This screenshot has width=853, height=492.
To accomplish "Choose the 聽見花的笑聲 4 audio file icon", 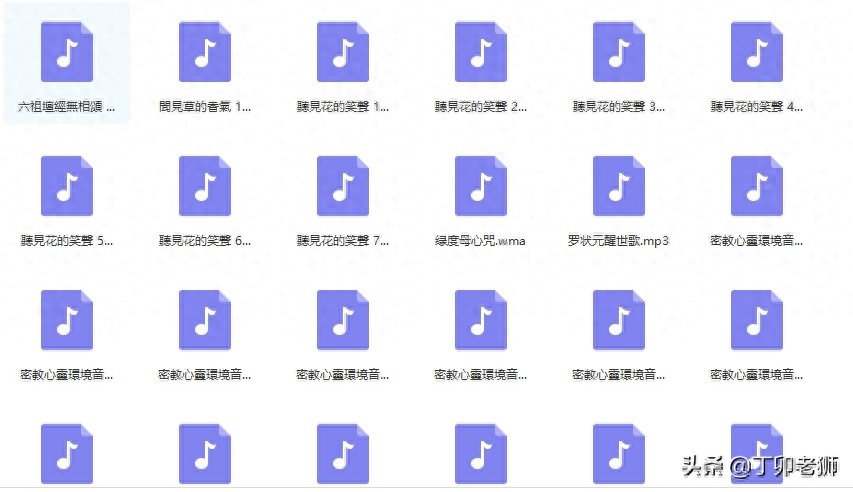I will click(757, 52).
